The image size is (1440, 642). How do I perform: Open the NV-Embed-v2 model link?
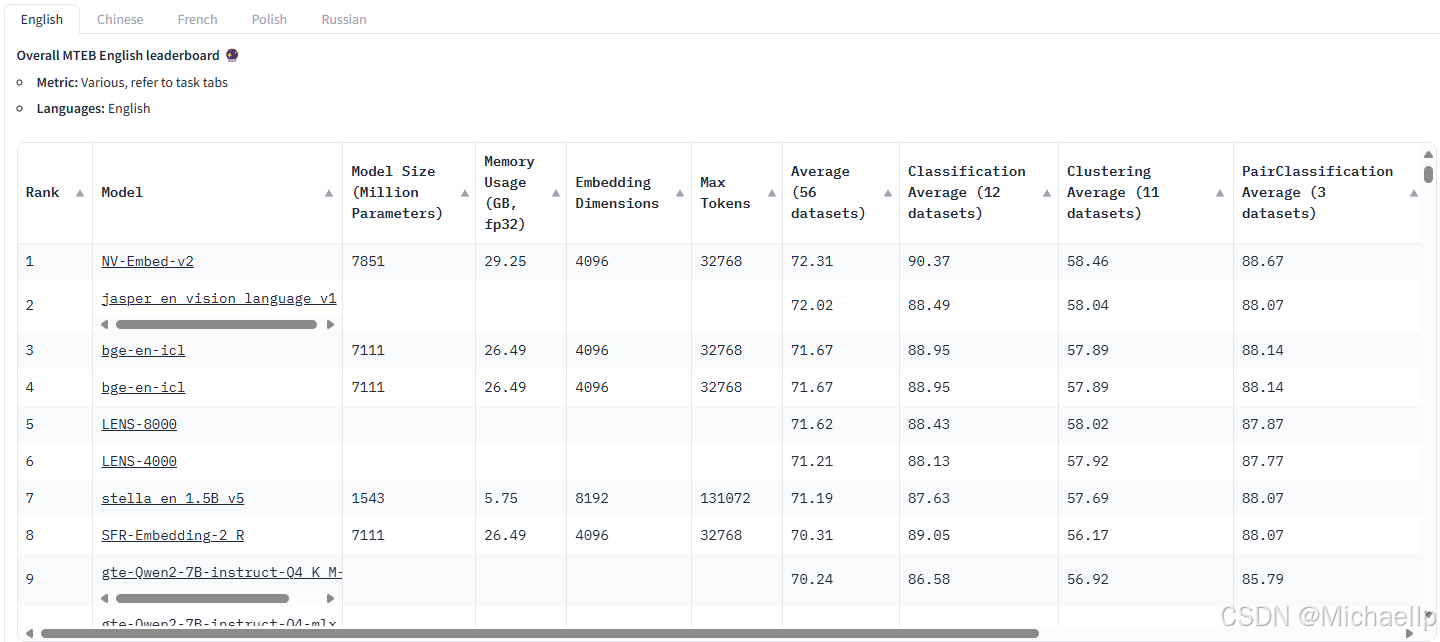(x=147, y=261)
